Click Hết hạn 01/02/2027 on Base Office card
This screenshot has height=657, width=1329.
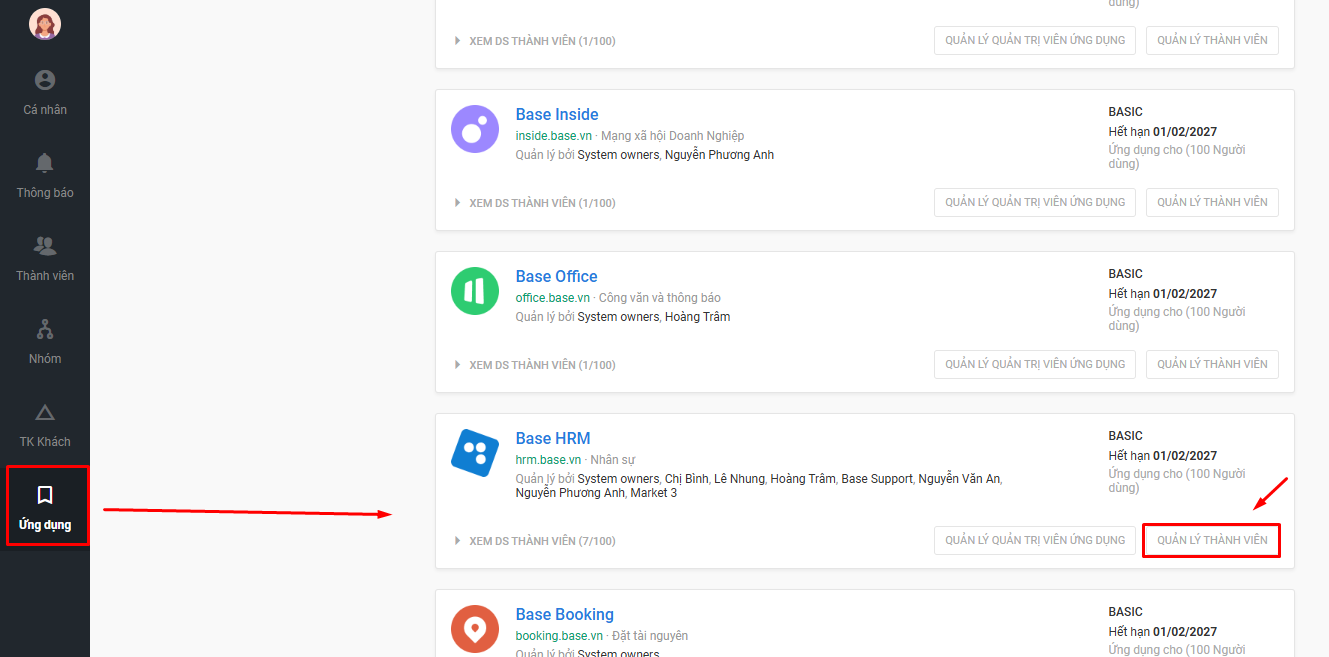click(x=1162, y=294)
